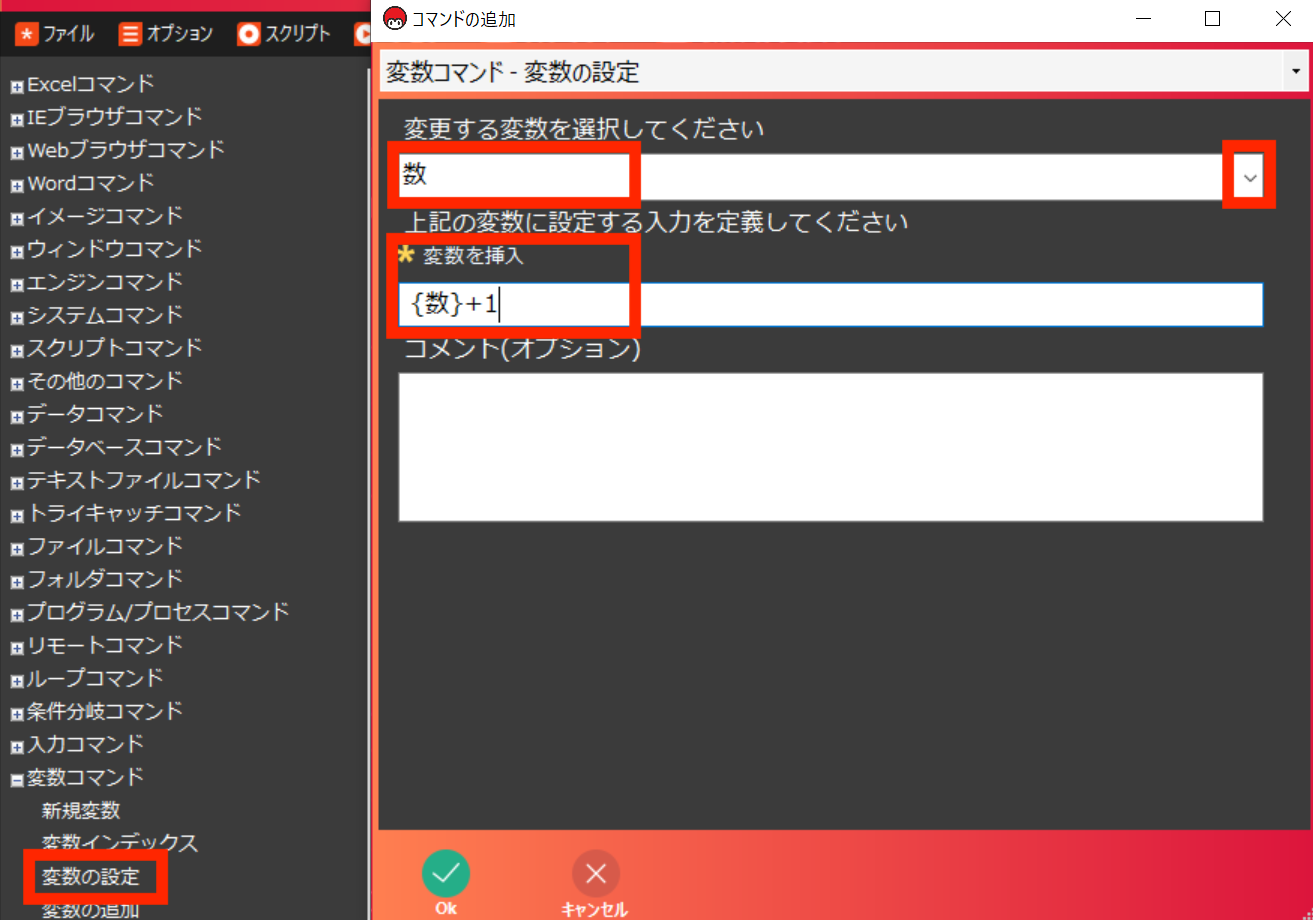1313x920 pixels.
Task: Select スクリプトコマンド in the tree
Action: pos(115,348)
